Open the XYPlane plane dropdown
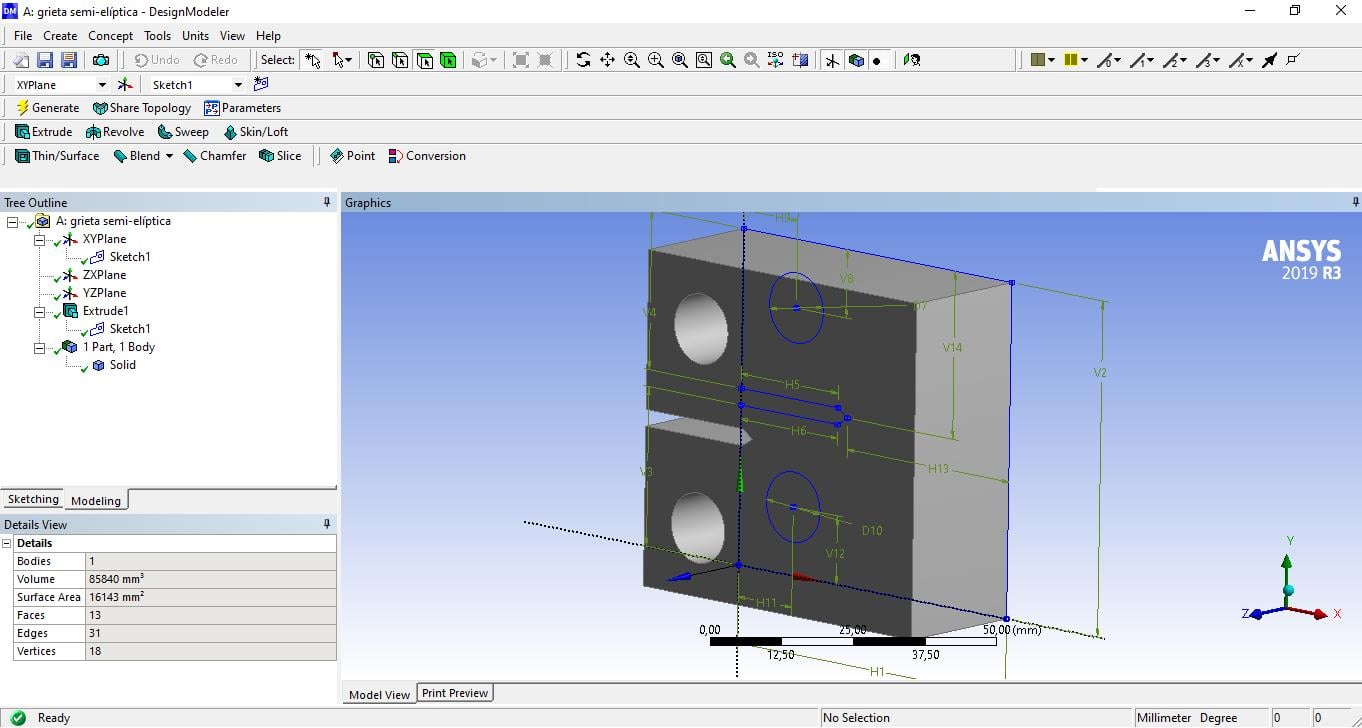 (101, 85)
